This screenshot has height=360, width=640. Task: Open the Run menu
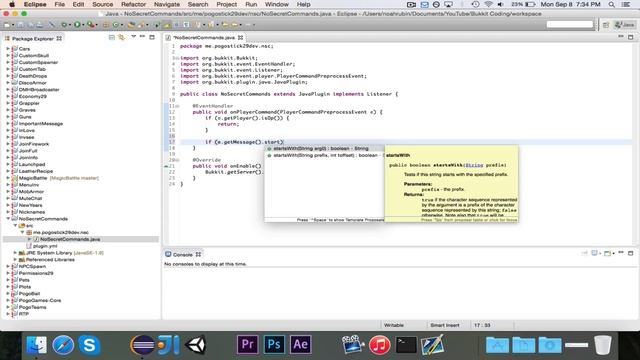tap(251, 4)
